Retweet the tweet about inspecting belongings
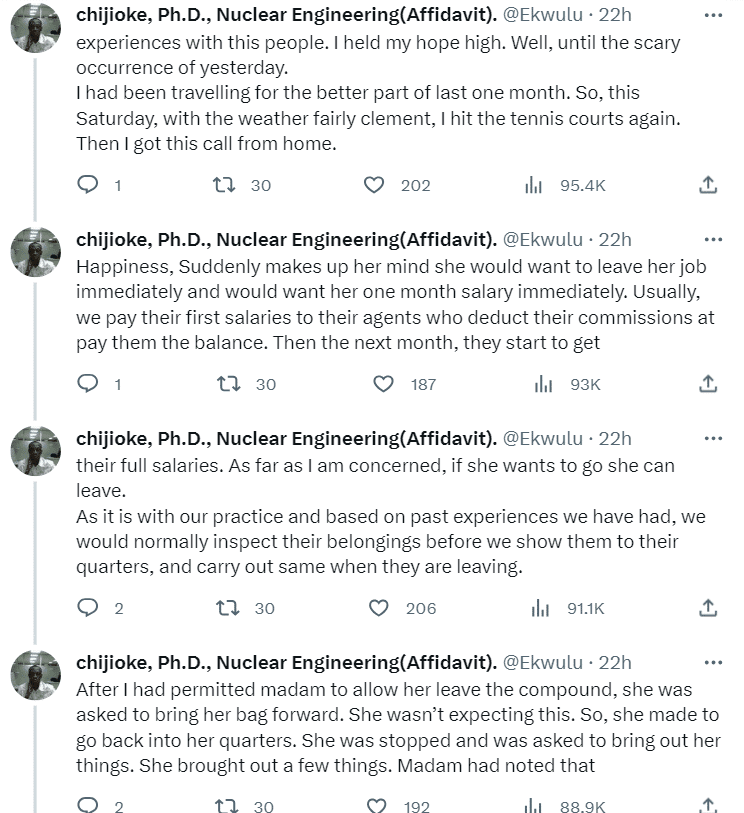744x813 pixels. [x=226, y=608]
